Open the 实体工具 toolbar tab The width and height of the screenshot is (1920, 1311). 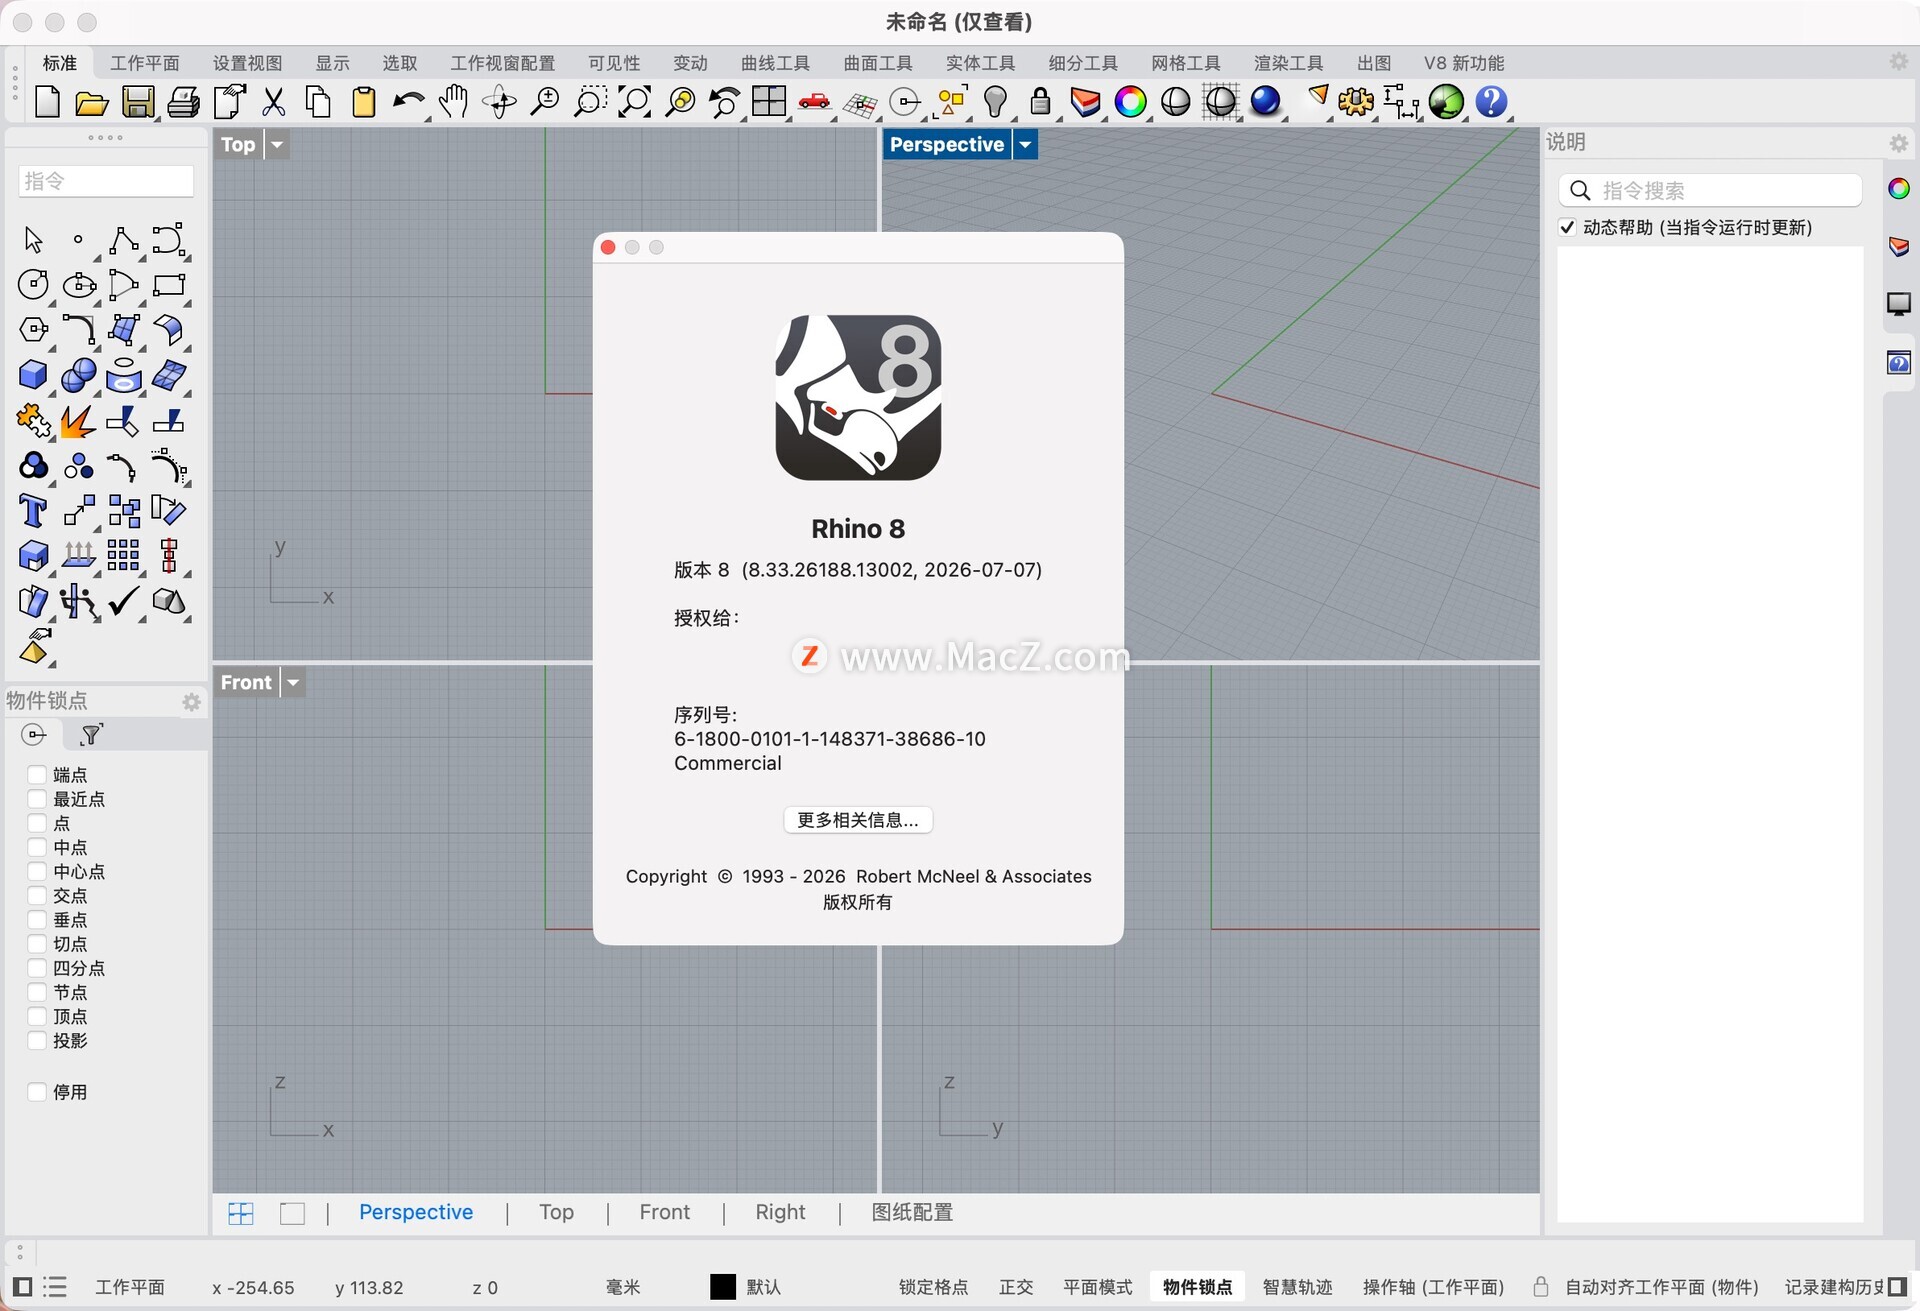[981, 63]
